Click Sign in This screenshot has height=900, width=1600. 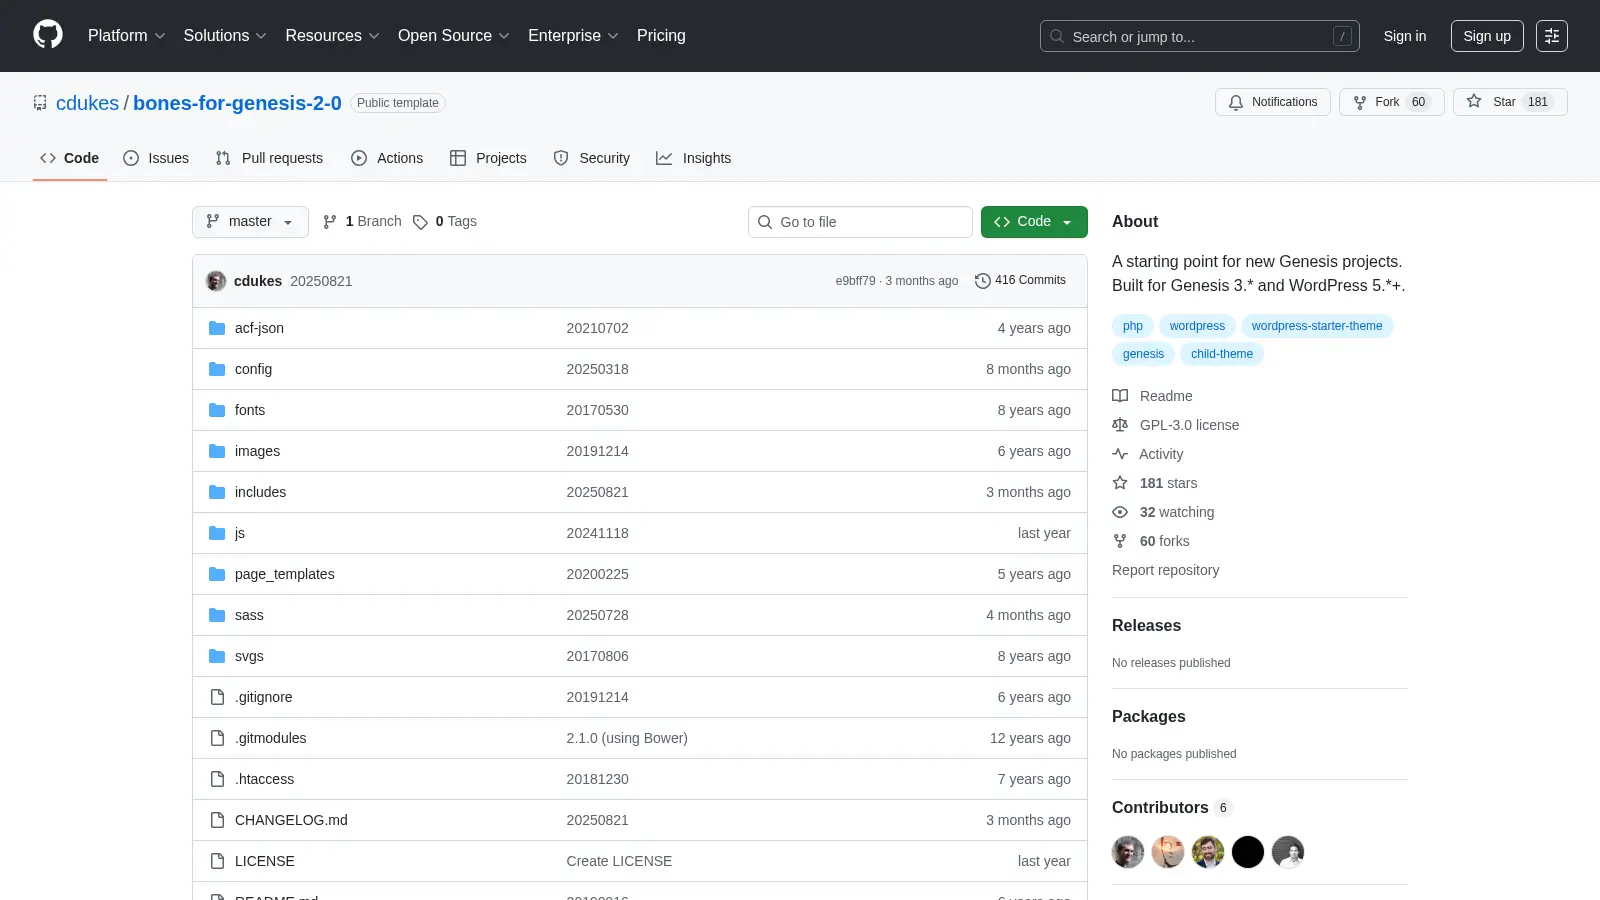pyautogui.click(x=1405, y=36)
